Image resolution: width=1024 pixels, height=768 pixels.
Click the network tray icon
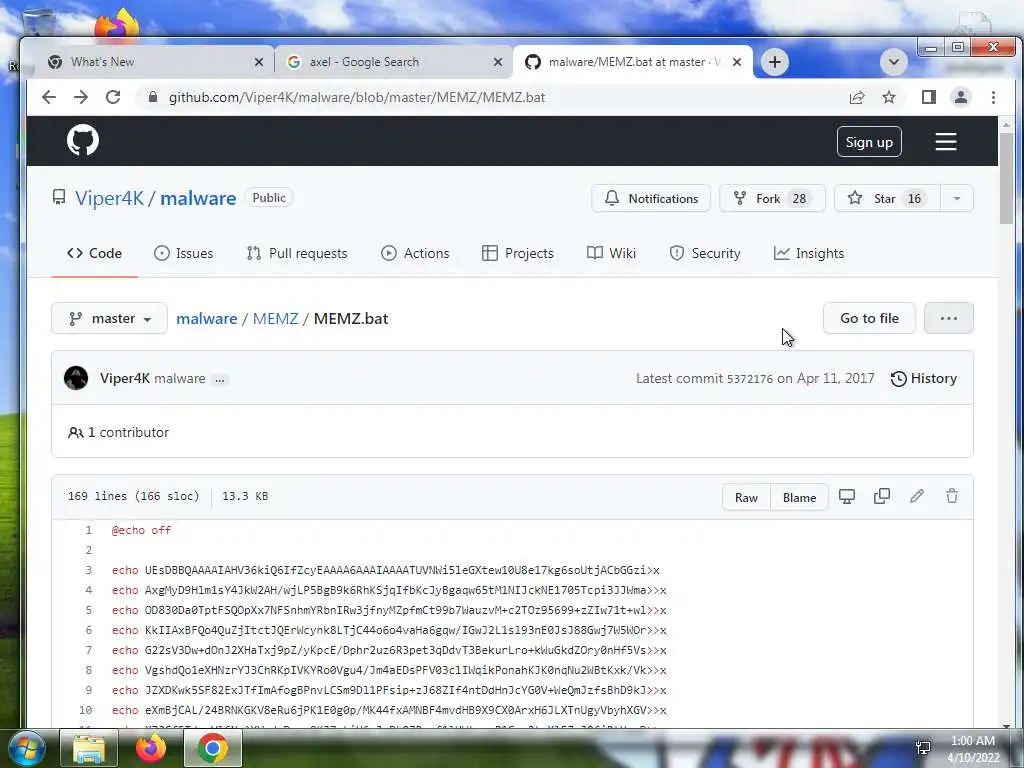coord(923,748)
